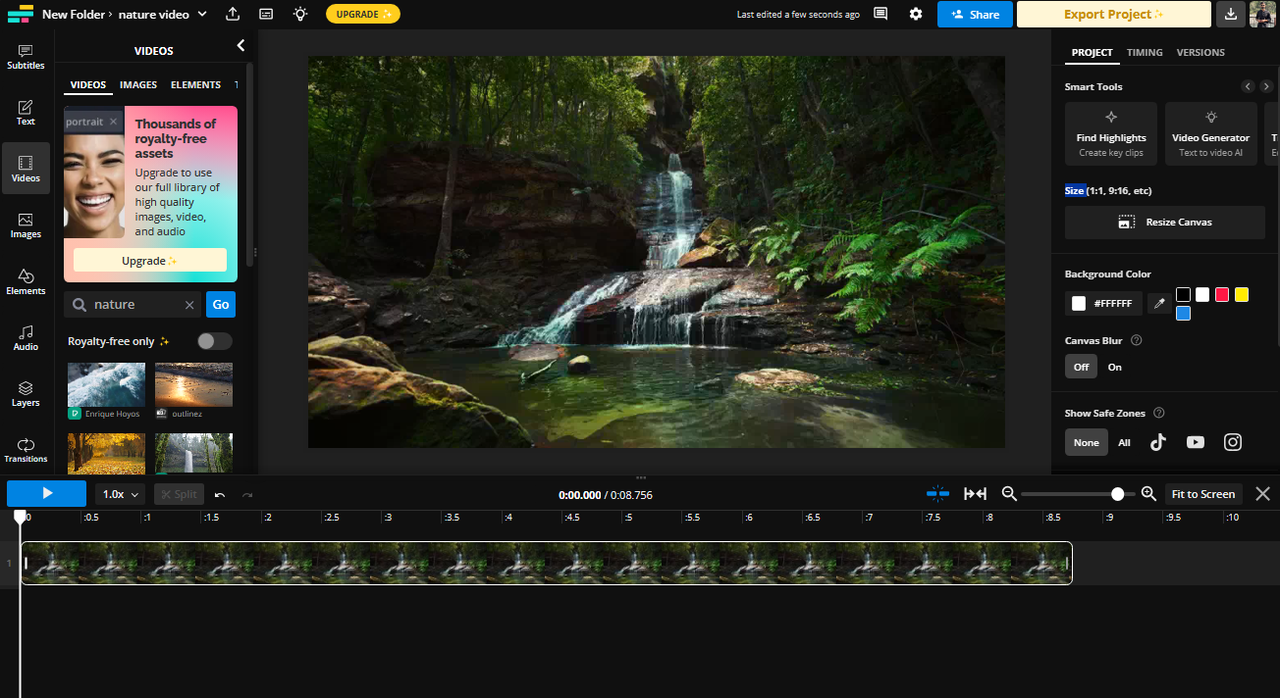Viewport: 1280px width, 698px height.
Task: Click the undo arrow in timeline toolbar
Action: (x=220, y=495)
